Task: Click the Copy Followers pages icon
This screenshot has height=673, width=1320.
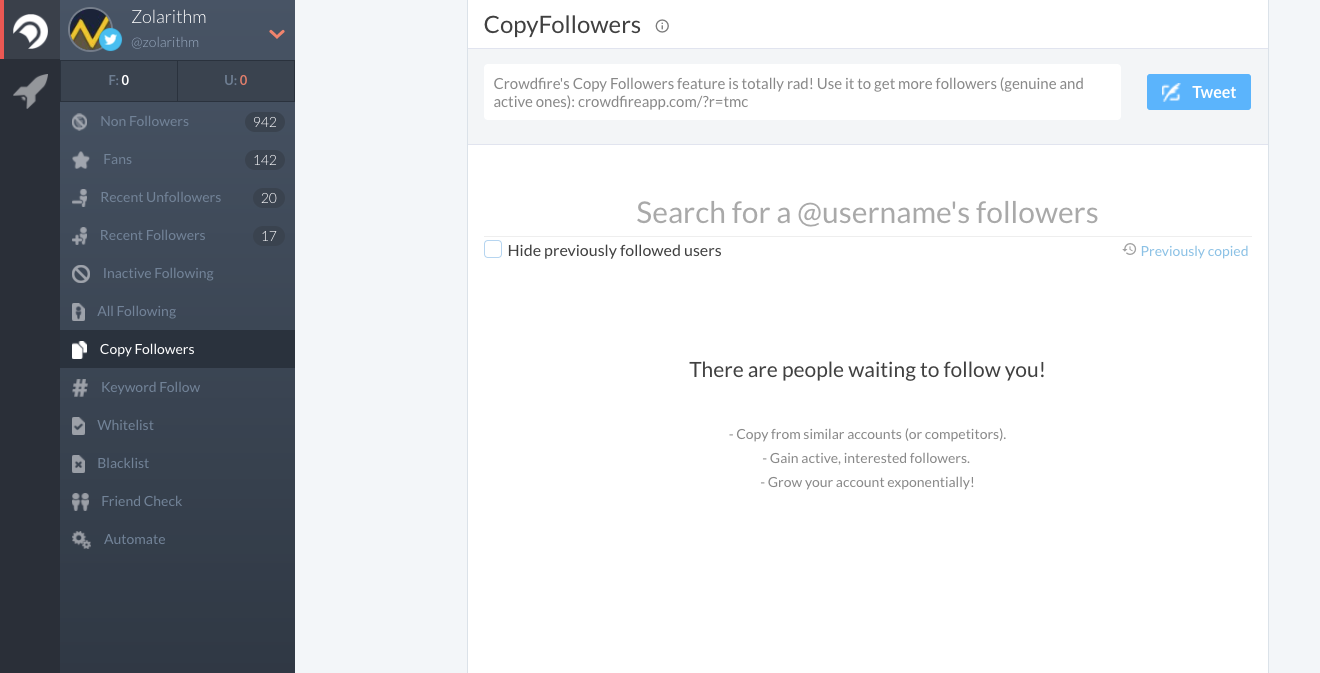Action: [79, 350]
